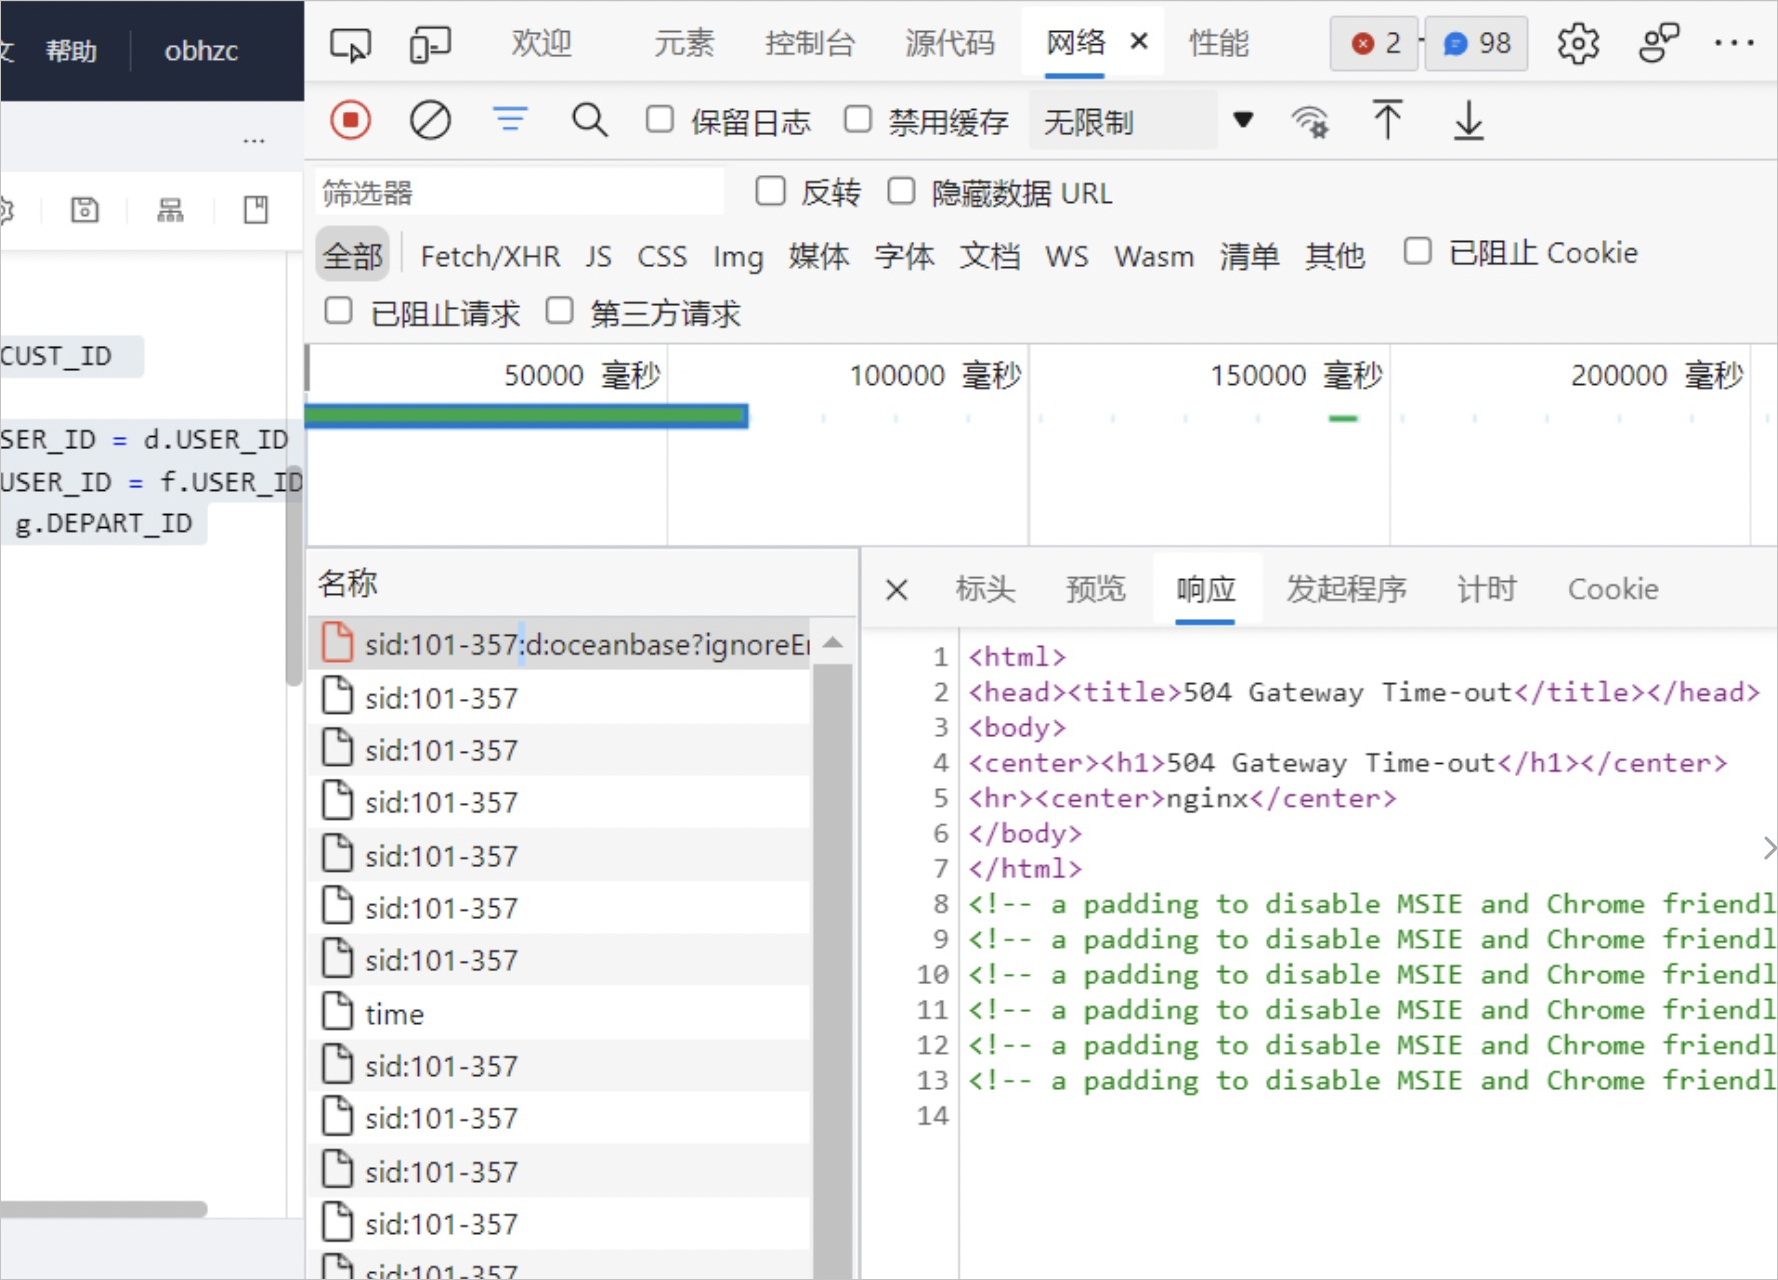Switch to the 预览 tab
This screenshot has width=1778, height=1280.
pos(1095,589)
